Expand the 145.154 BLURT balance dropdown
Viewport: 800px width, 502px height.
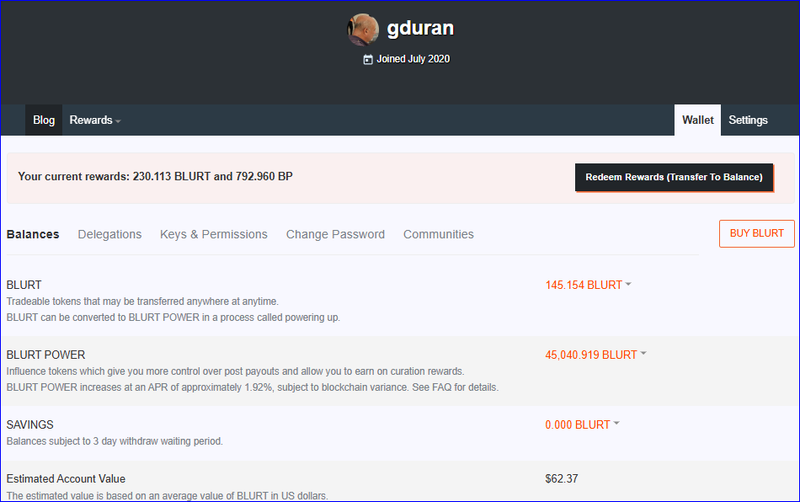pyautogui.click(x=588, y=285)
